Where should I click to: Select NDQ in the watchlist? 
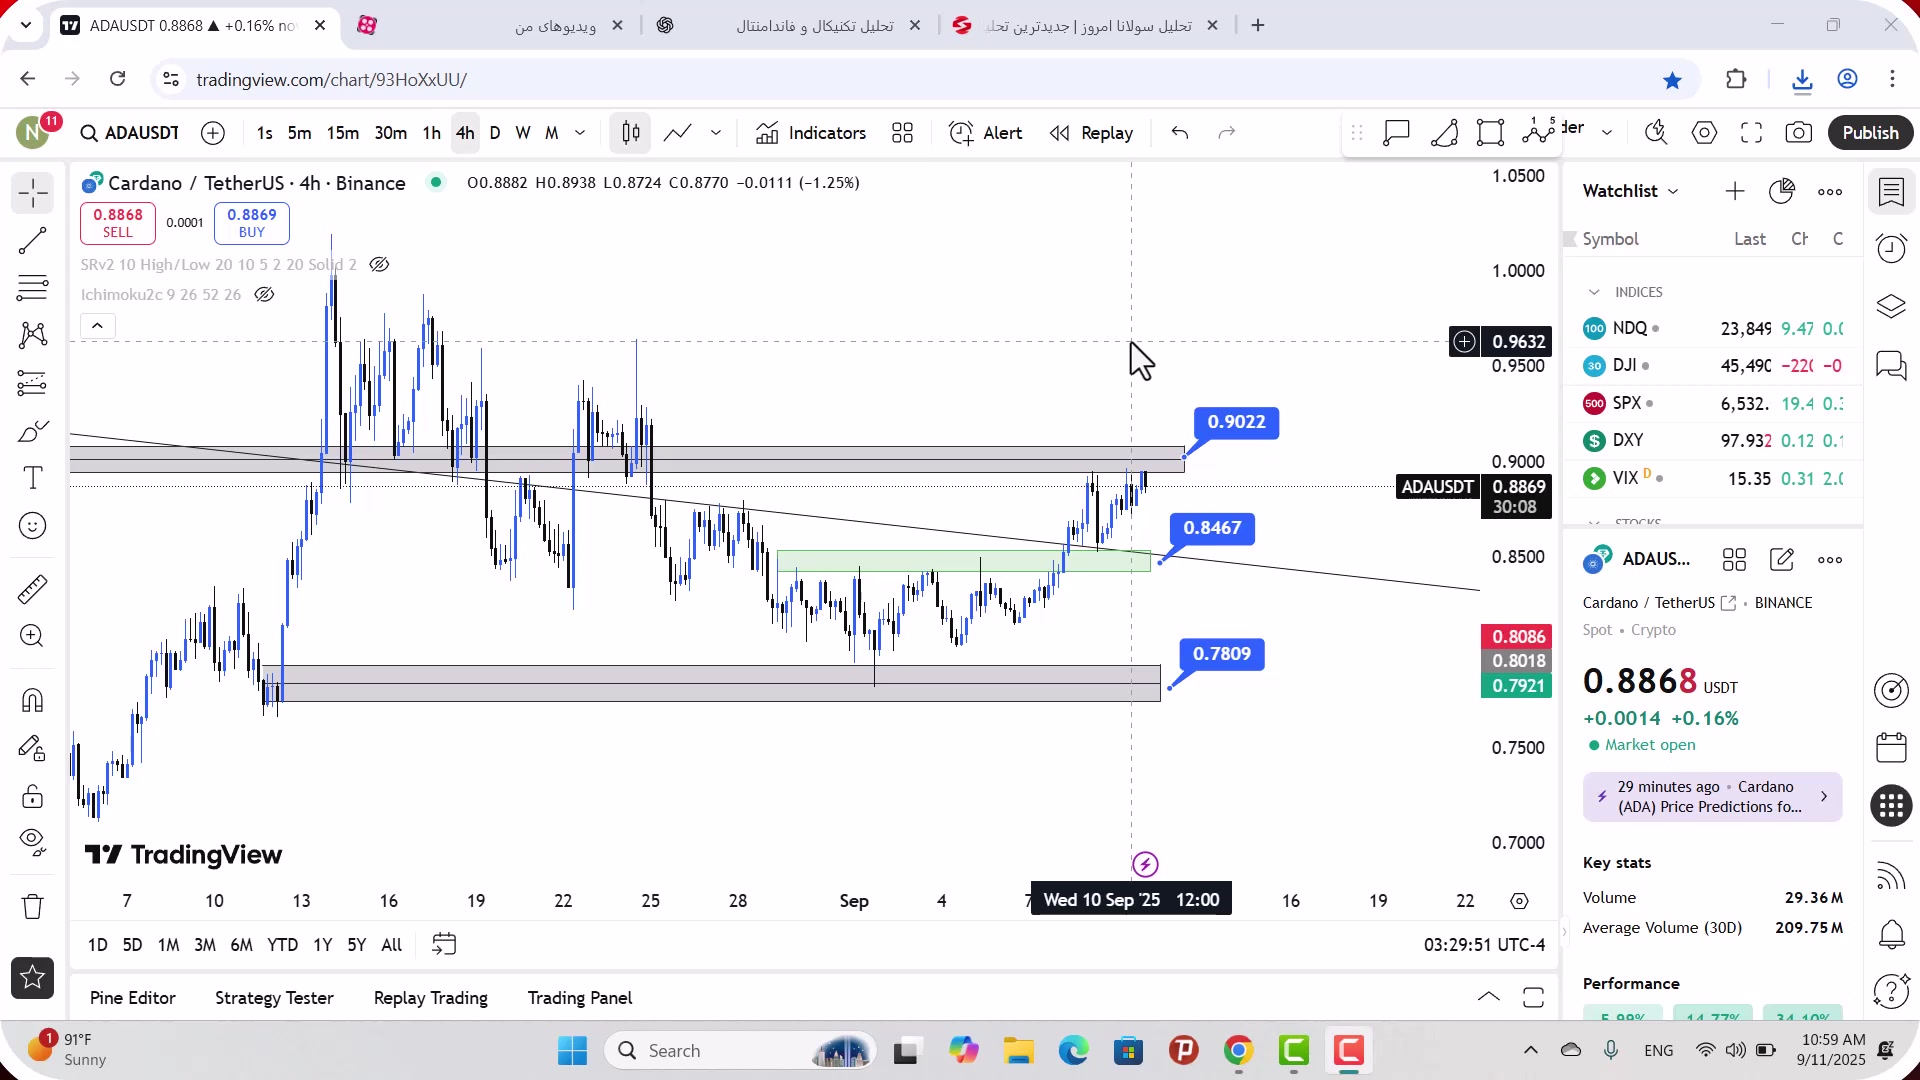click(x=1713, y=329)
